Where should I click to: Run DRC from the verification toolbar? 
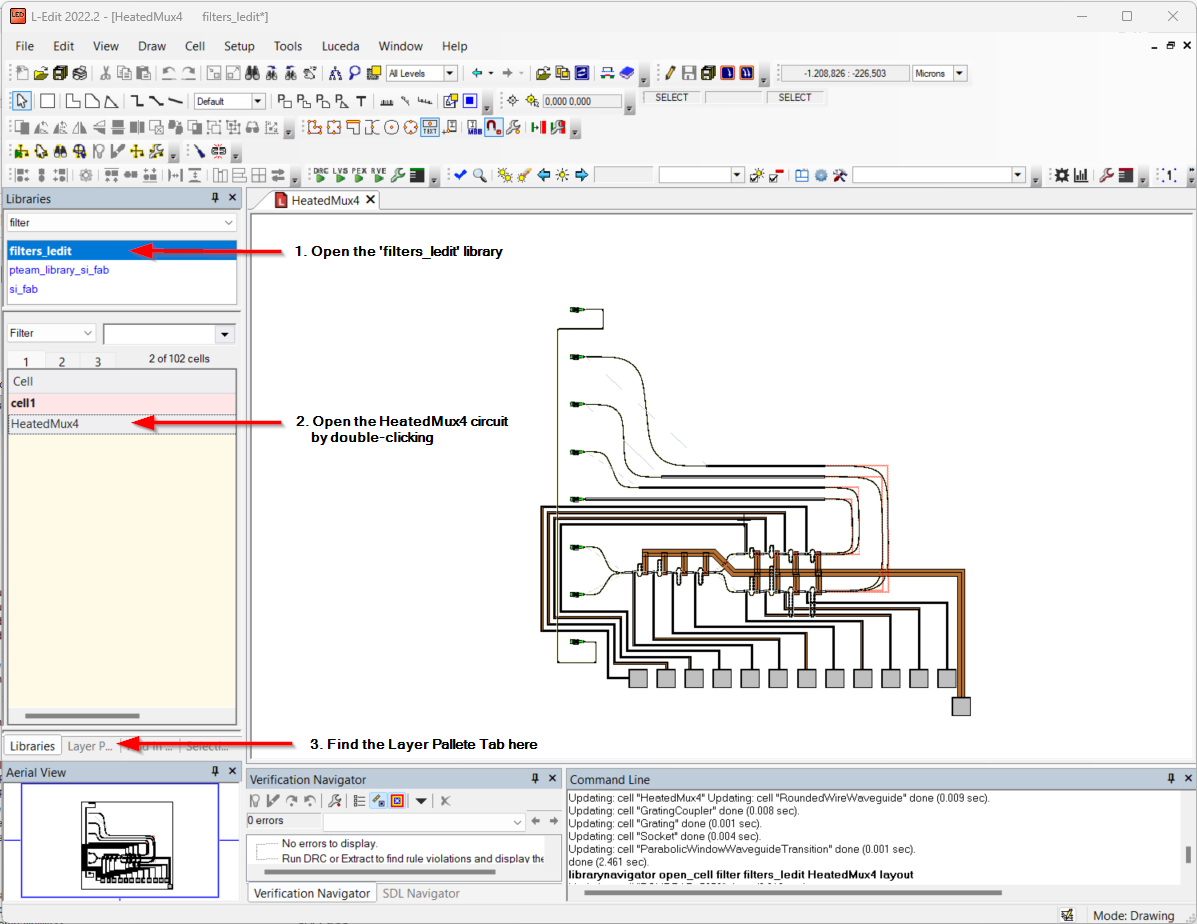coord(320,175)
